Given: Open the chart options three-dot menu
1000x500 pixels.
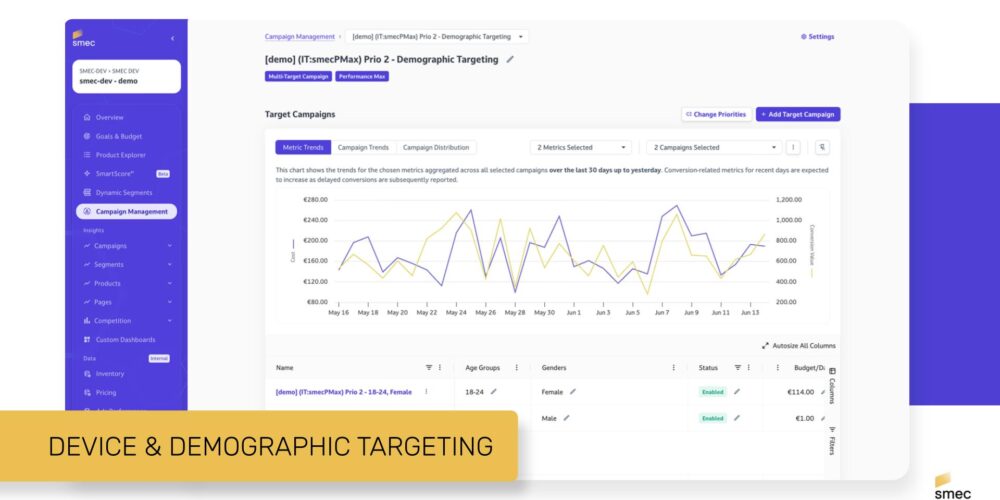Looking at the screenshot, I should click(x=793, y=147).
